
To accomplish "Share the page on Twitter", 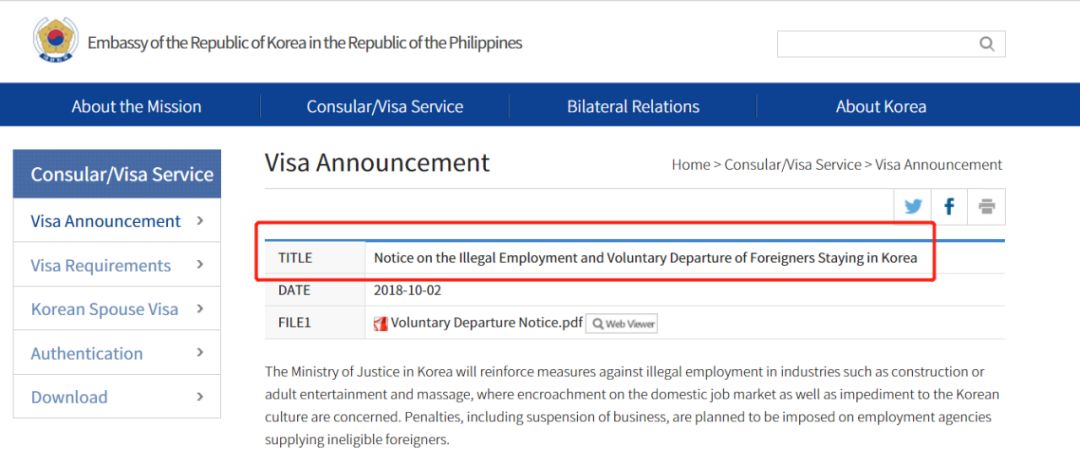I will tap(913, 207).
